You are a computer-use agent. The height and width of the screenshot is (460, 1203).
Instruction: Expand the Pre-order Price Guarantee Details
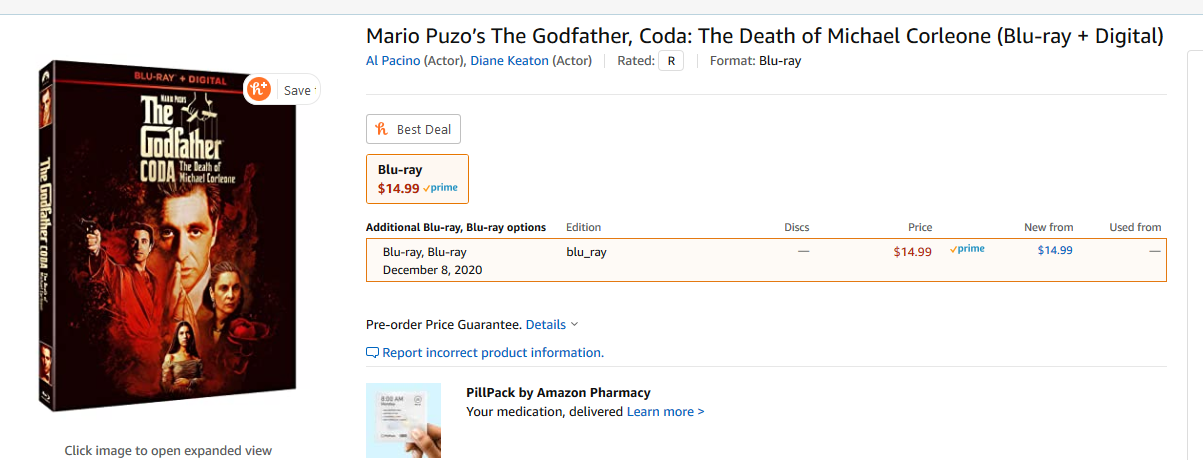(552, 325)
